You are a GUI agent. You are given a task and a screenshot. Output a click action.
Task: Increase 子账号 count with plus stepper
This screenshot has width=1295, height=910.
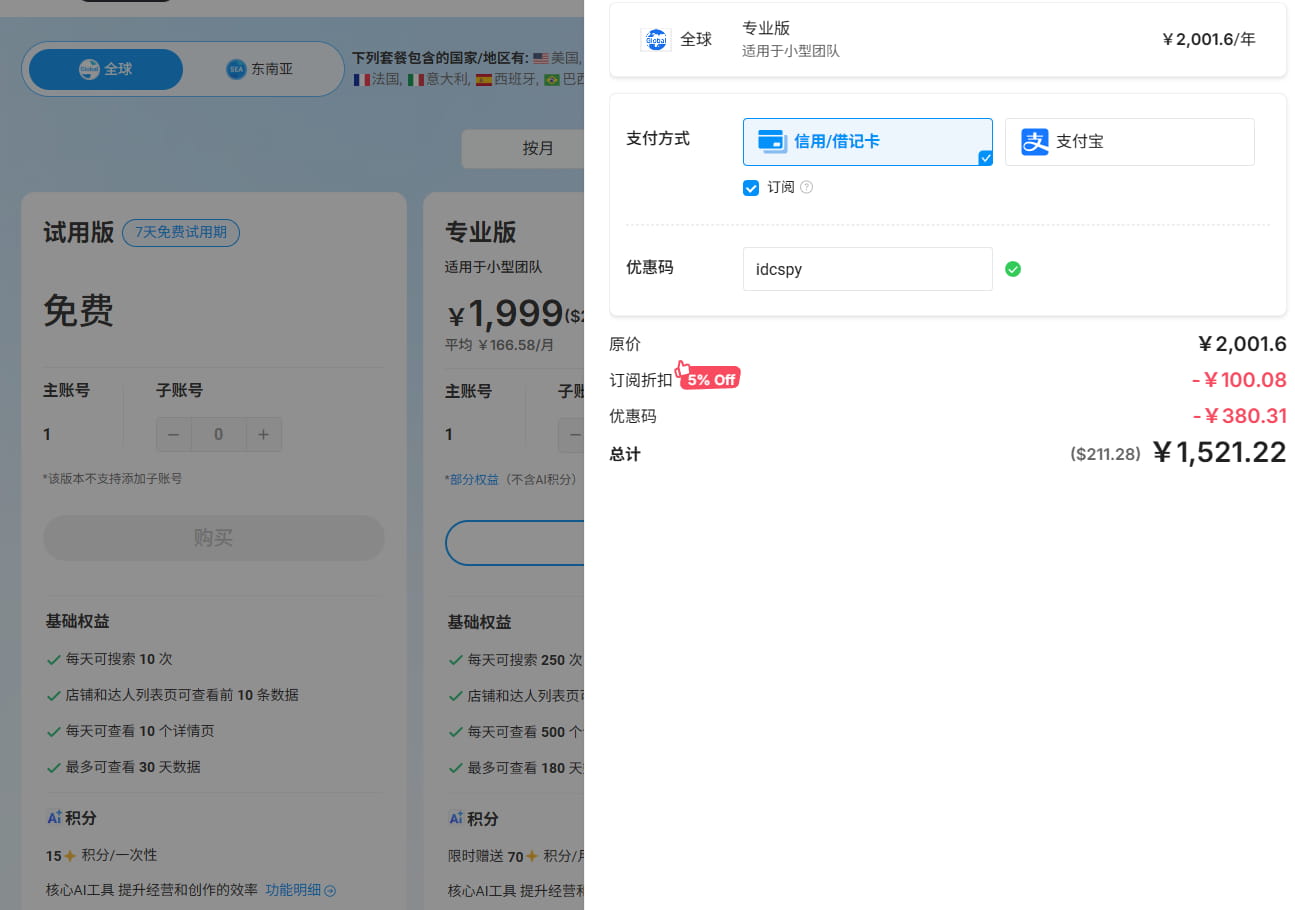[263, 434]
